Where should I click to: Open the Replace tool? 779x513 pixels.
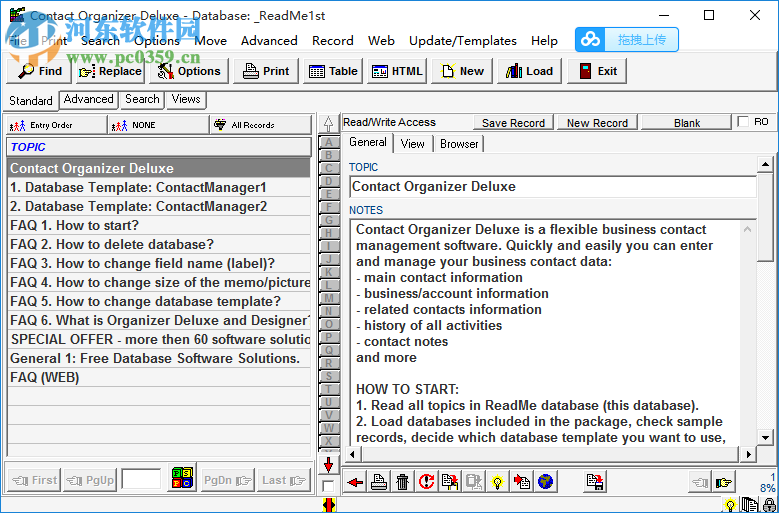110,71
